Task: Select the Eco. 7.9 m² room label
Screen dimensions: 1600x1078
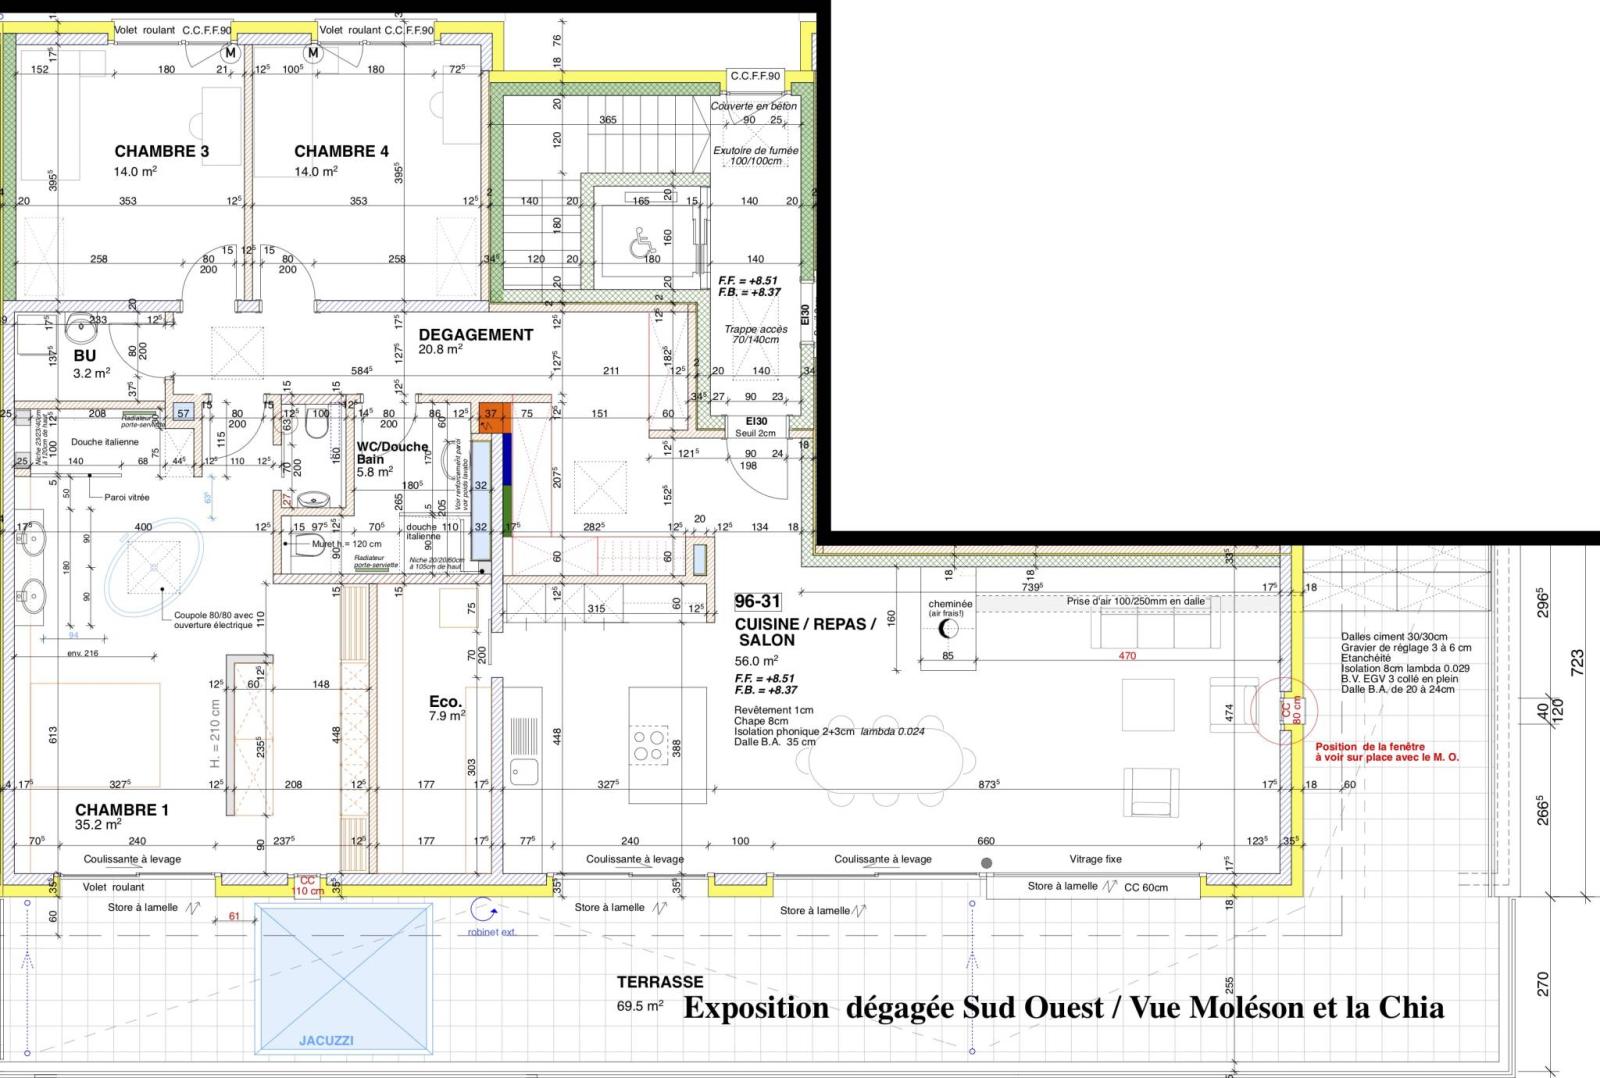Action: coord(446,708)
